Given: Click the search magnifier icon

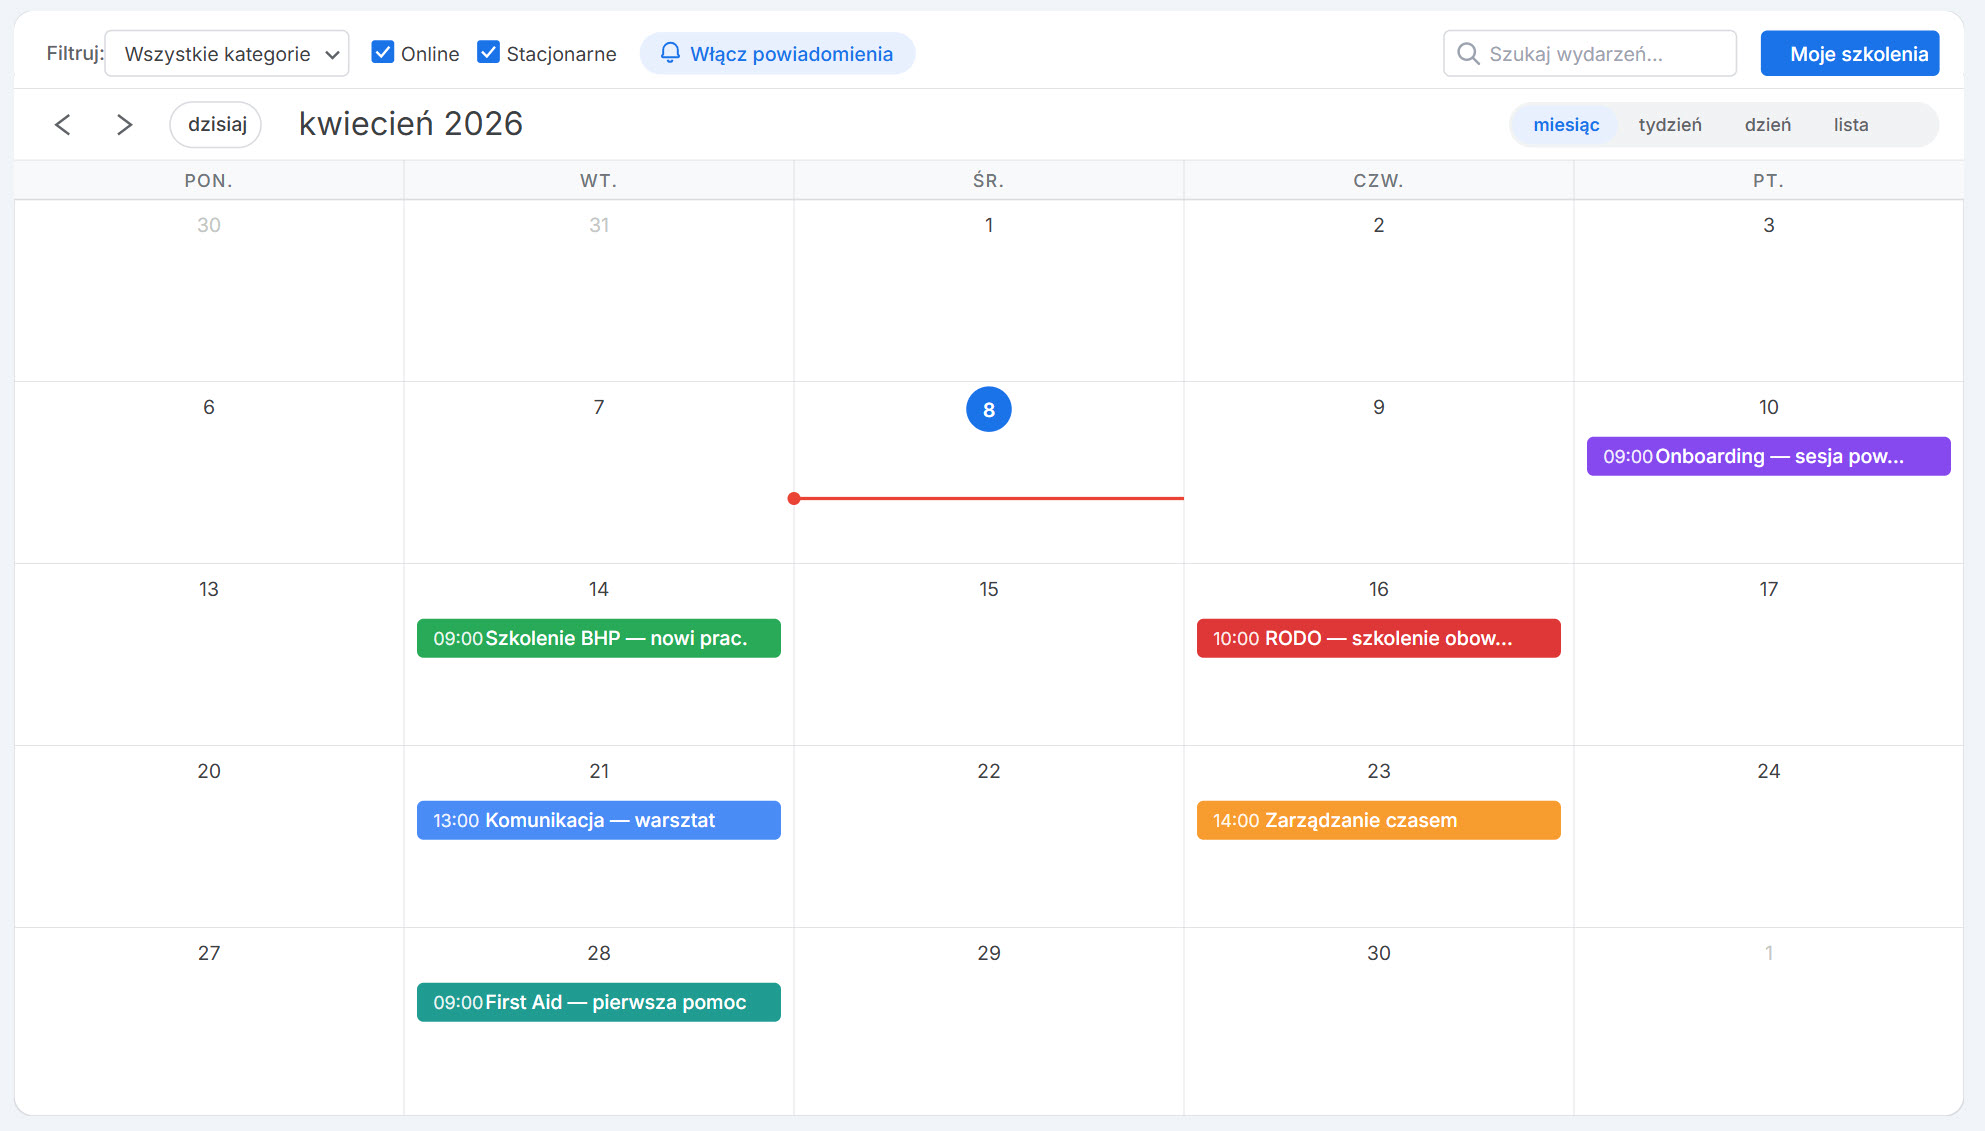Looking at the screenshot, I should (1467, 53).
